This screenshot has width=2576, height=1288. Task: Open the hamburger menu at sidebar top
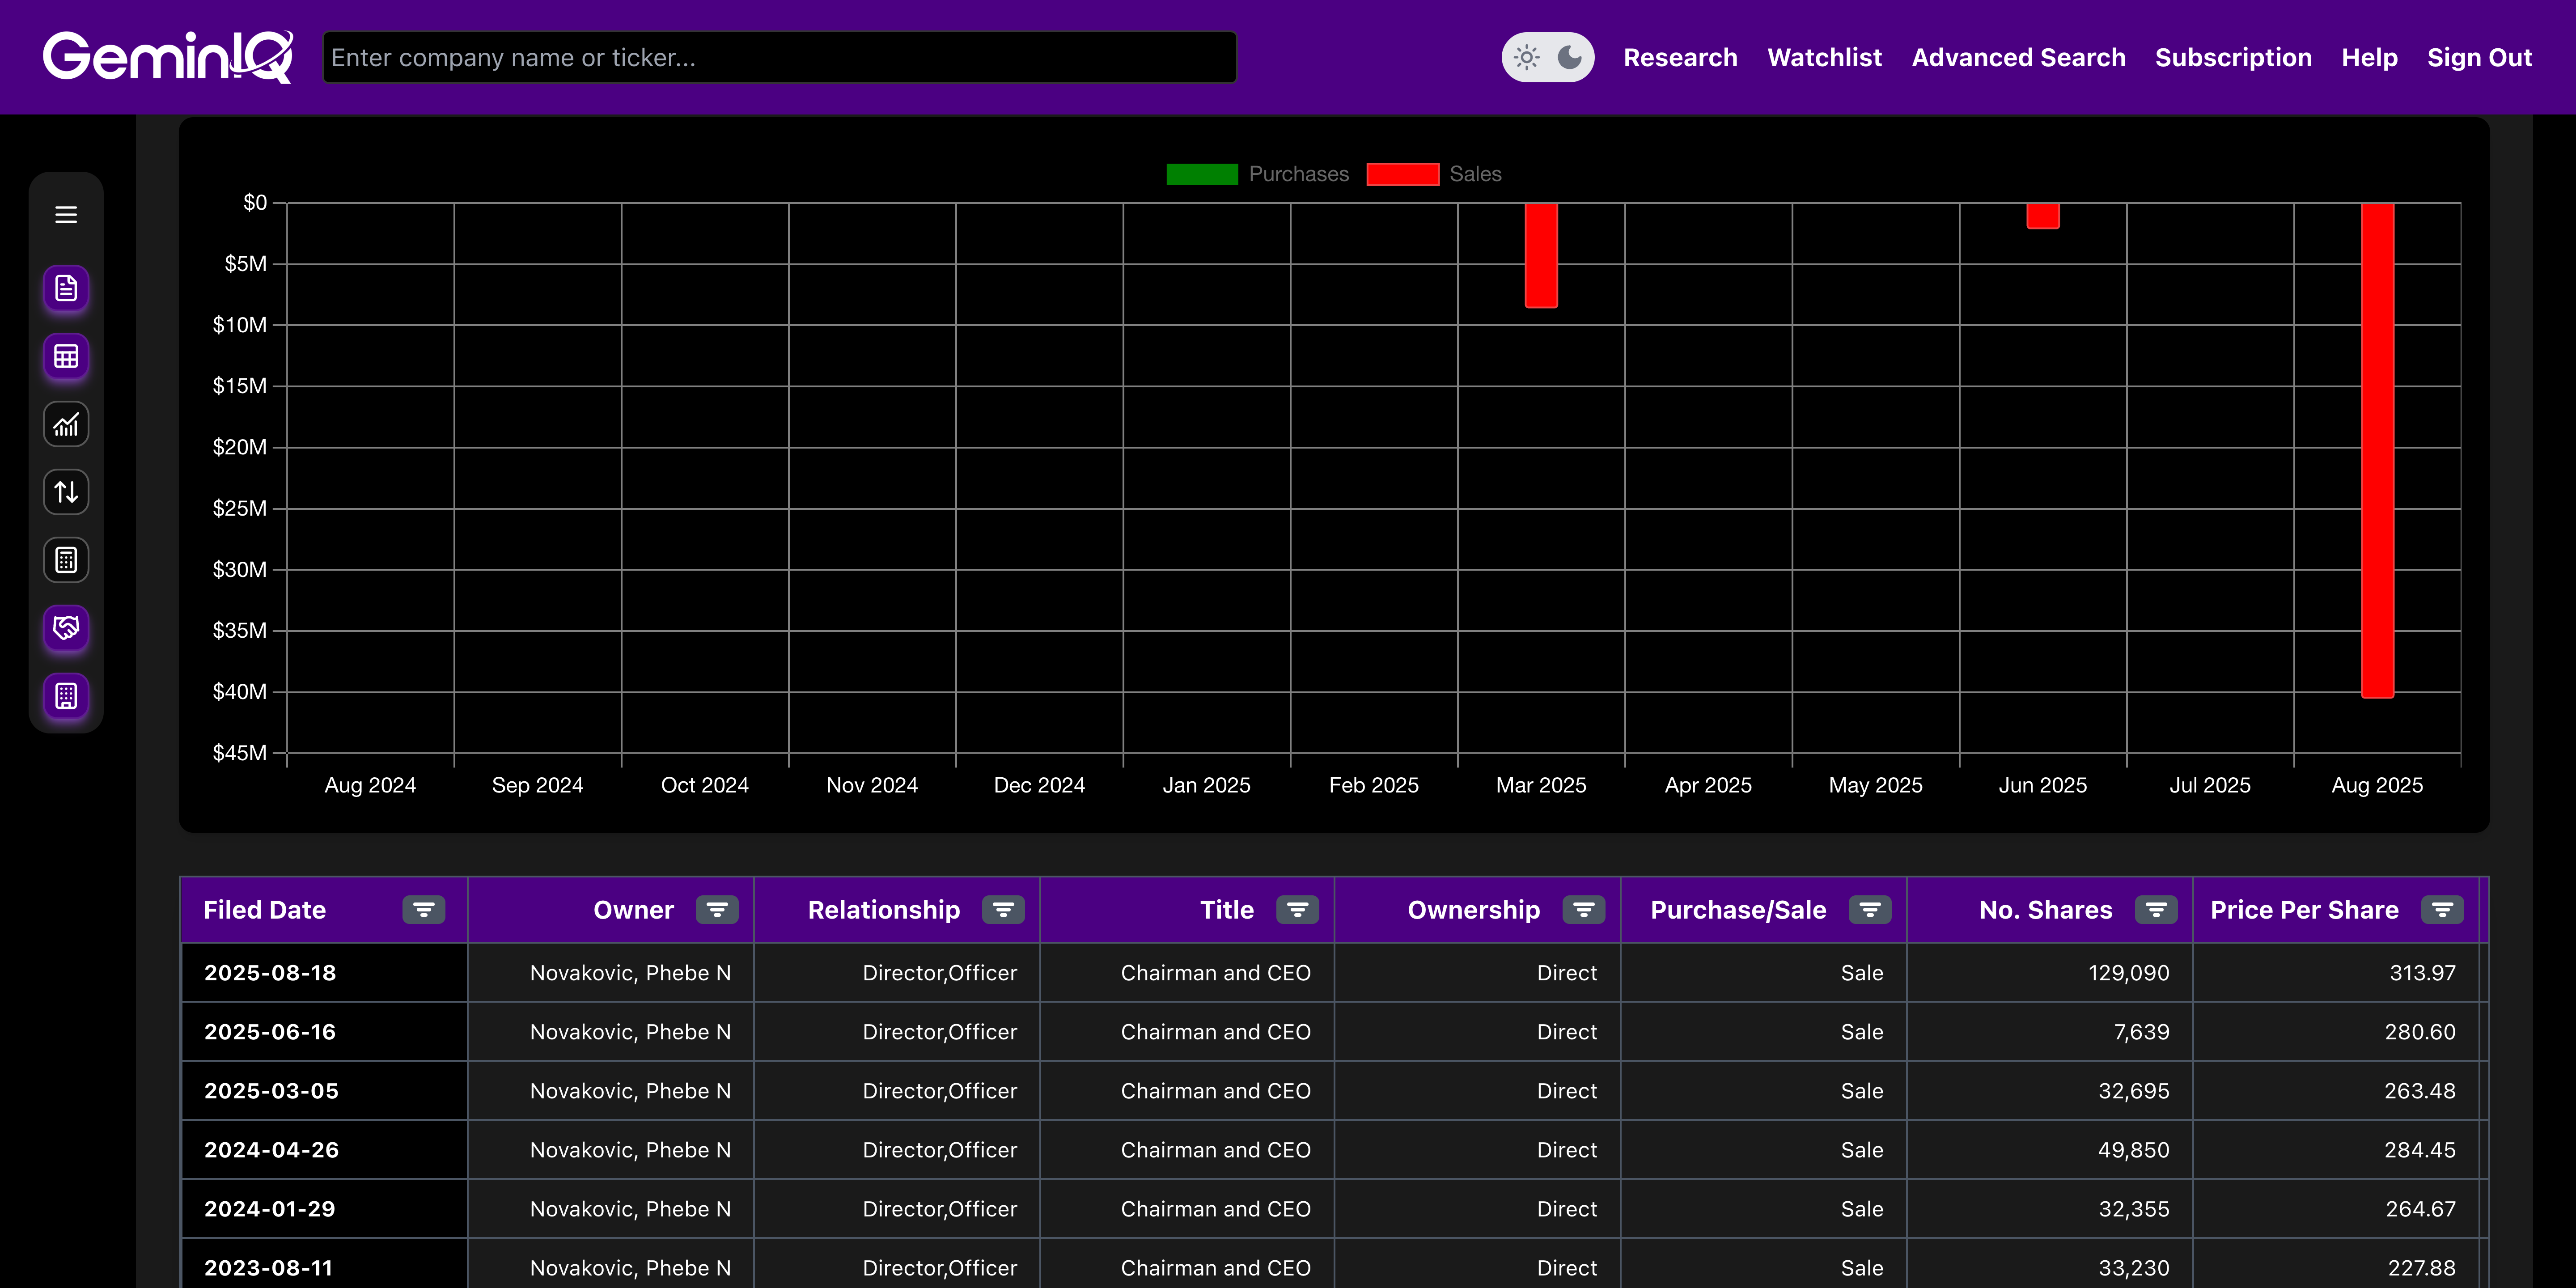pyautogui.click(x=66, y=214)
